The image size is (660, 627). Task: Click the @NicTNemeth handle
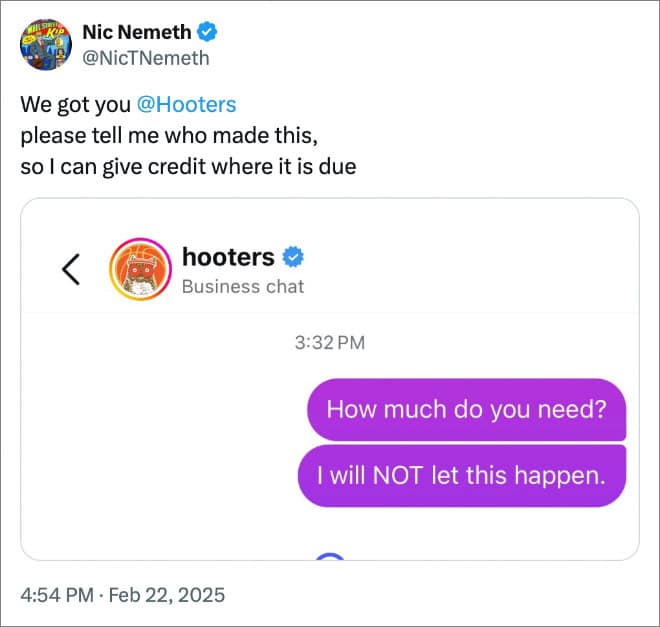[146, 57]
